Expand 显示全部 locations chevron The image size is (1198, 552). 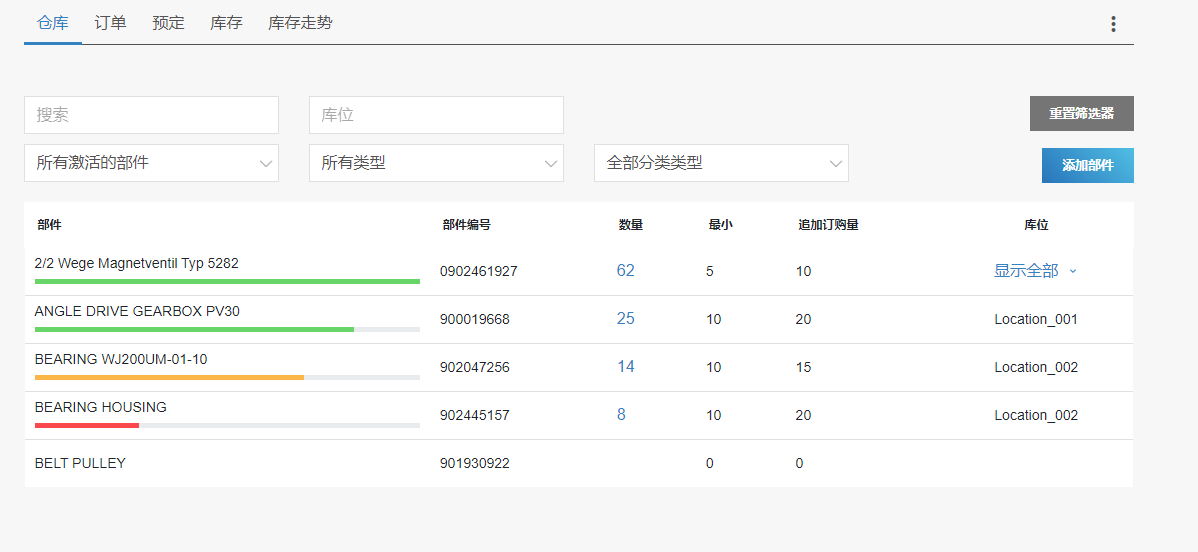point(1073,271)
